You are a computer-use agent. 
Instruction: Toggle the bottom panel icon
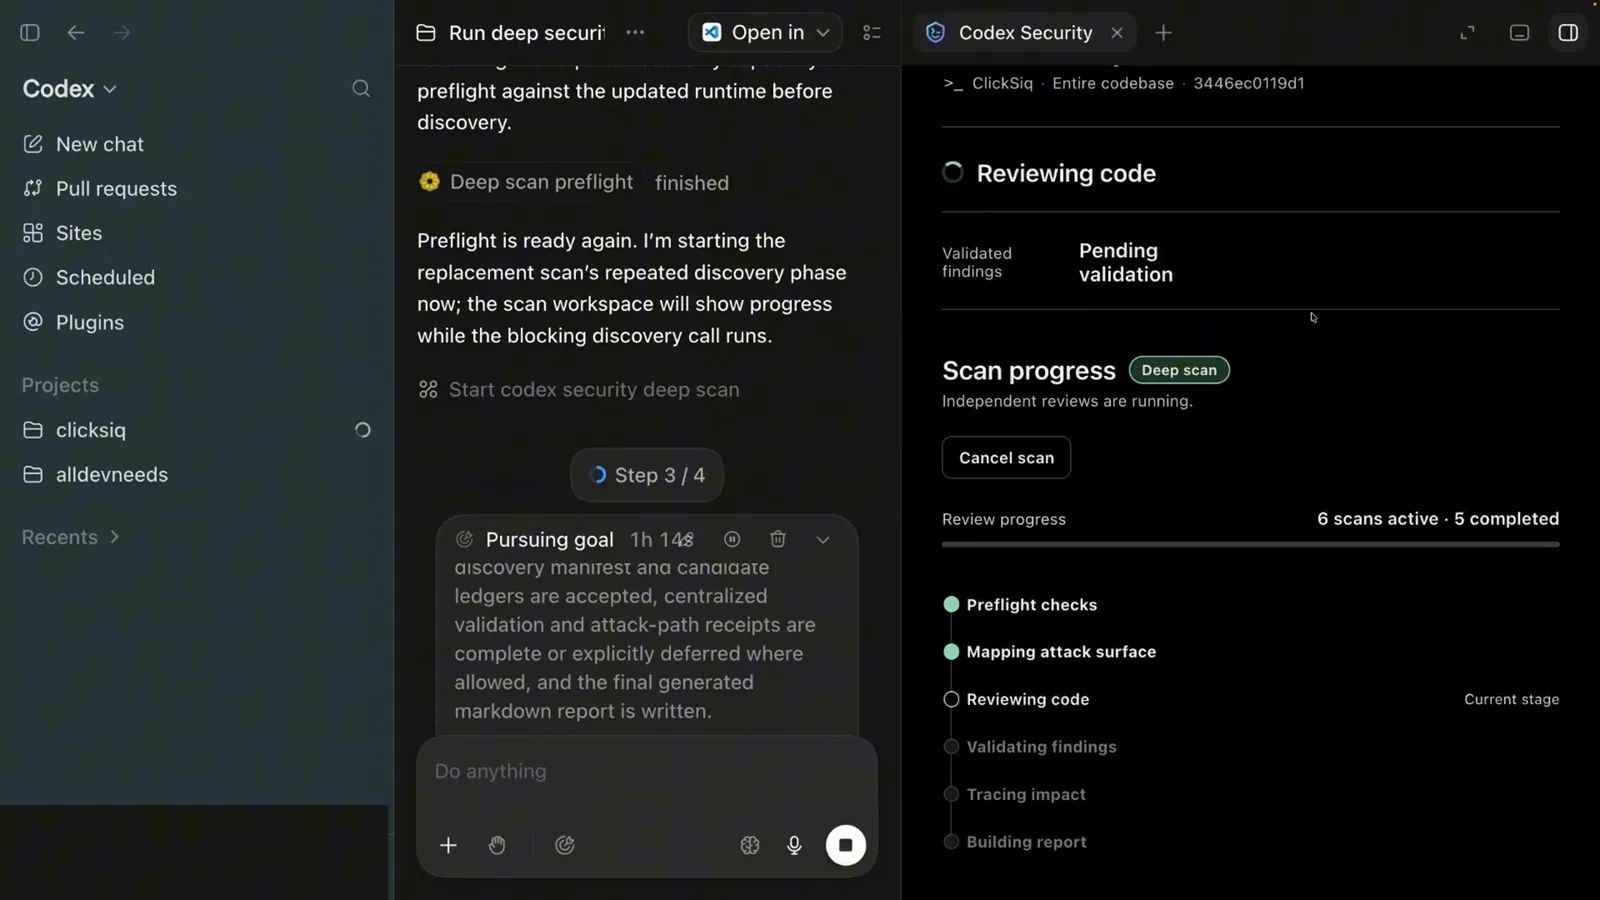tap(1519, 33)
